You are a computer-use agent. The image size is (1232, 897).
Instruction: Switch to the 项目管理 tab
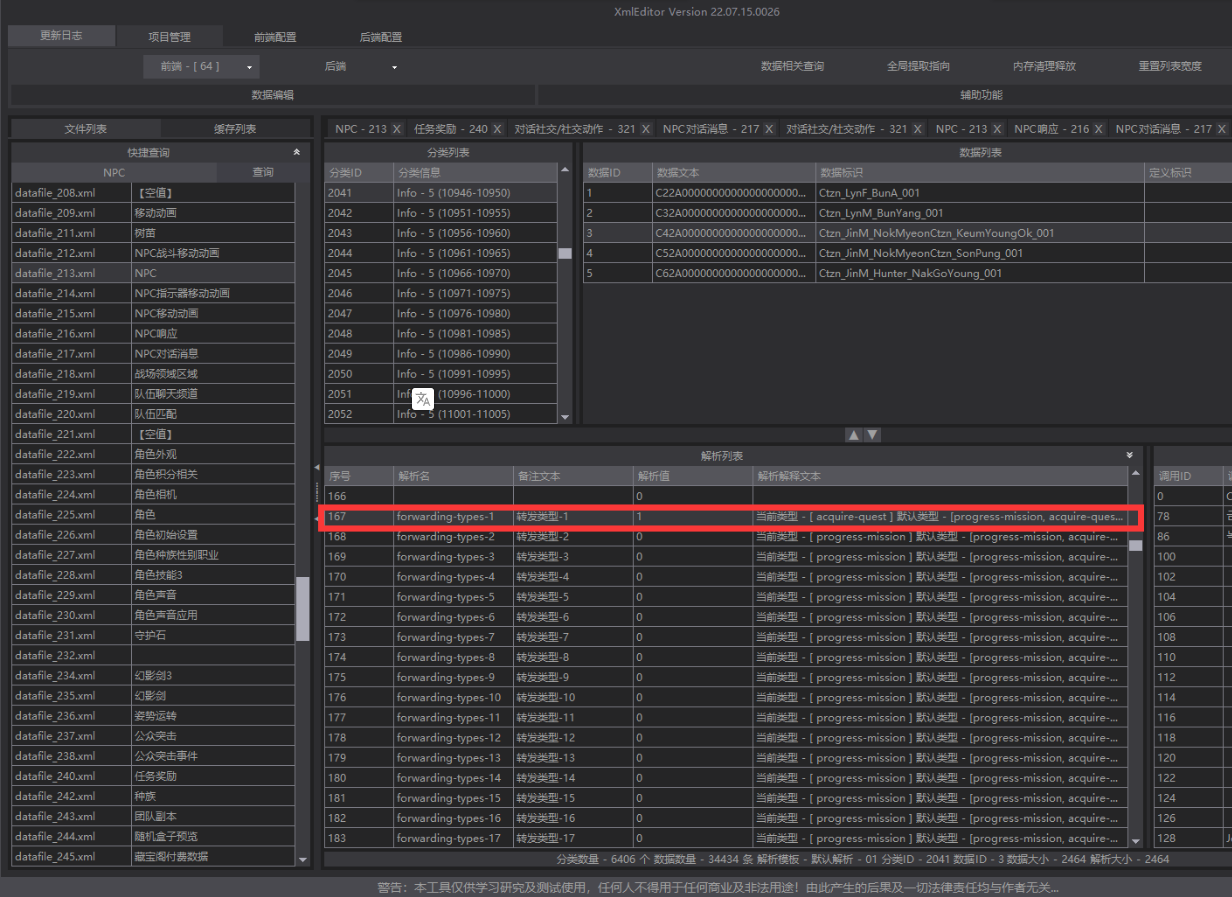click(169, 37)
